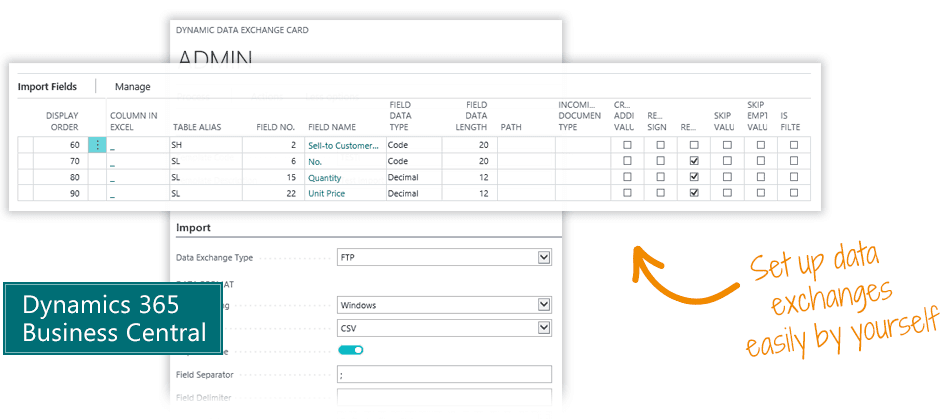
Task: Uncheck the checked RE checkbox in Quantity row
Action: point(694,177)
